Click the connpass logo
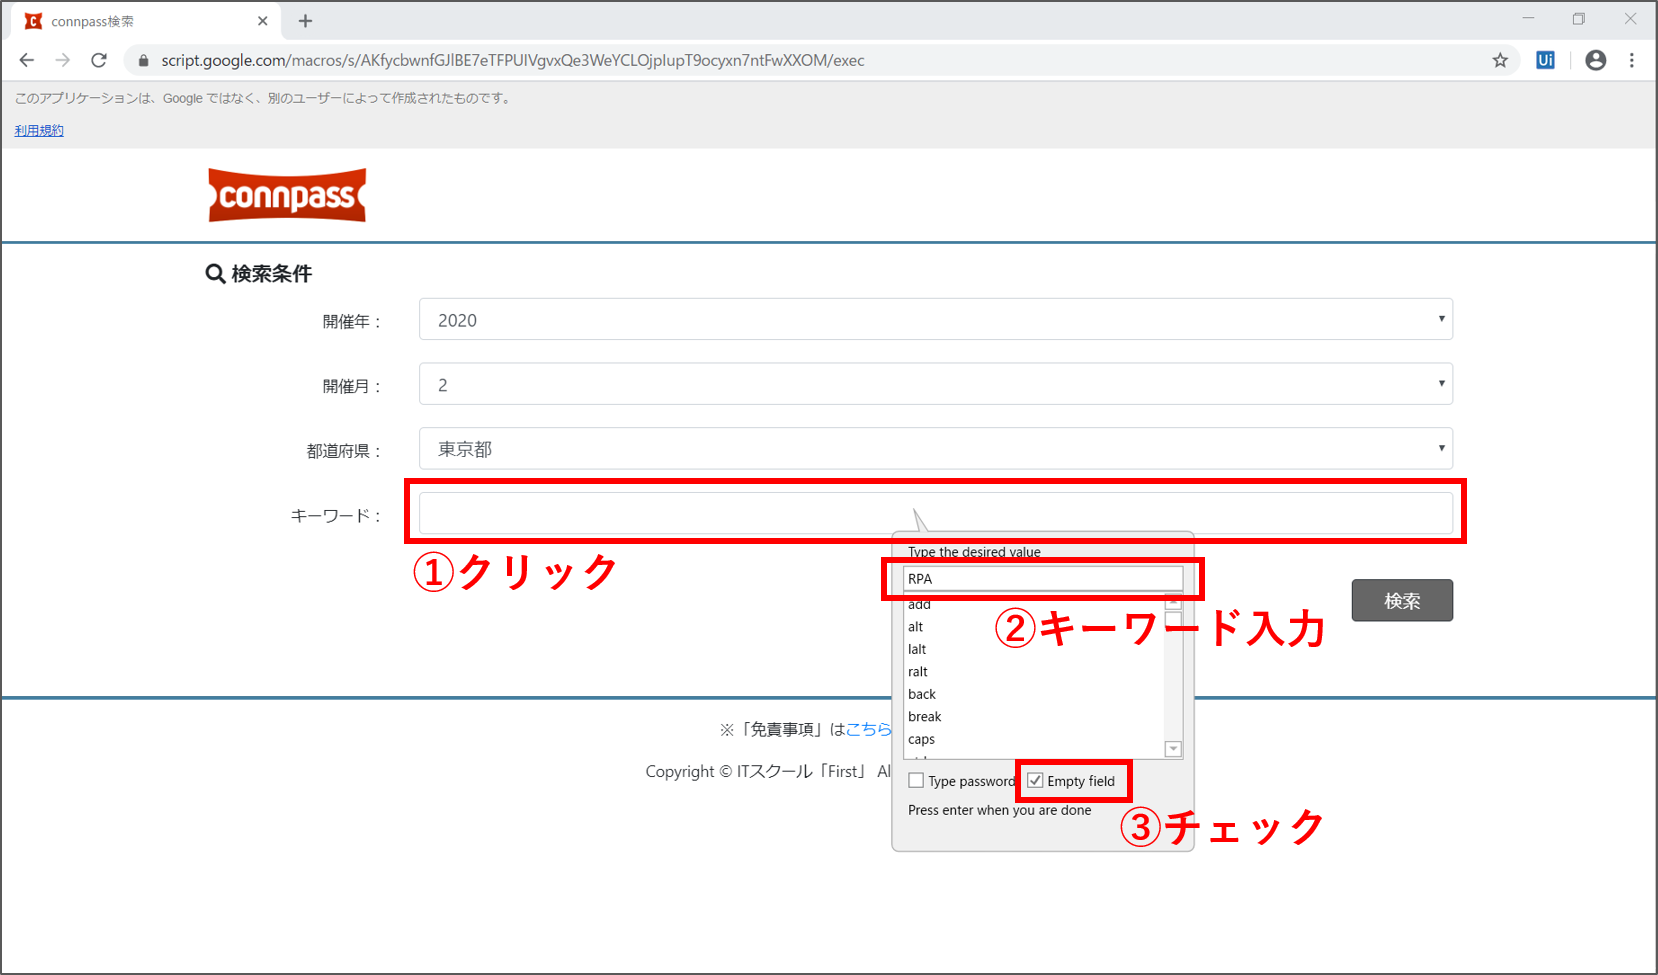 click(x=287, y=195)
